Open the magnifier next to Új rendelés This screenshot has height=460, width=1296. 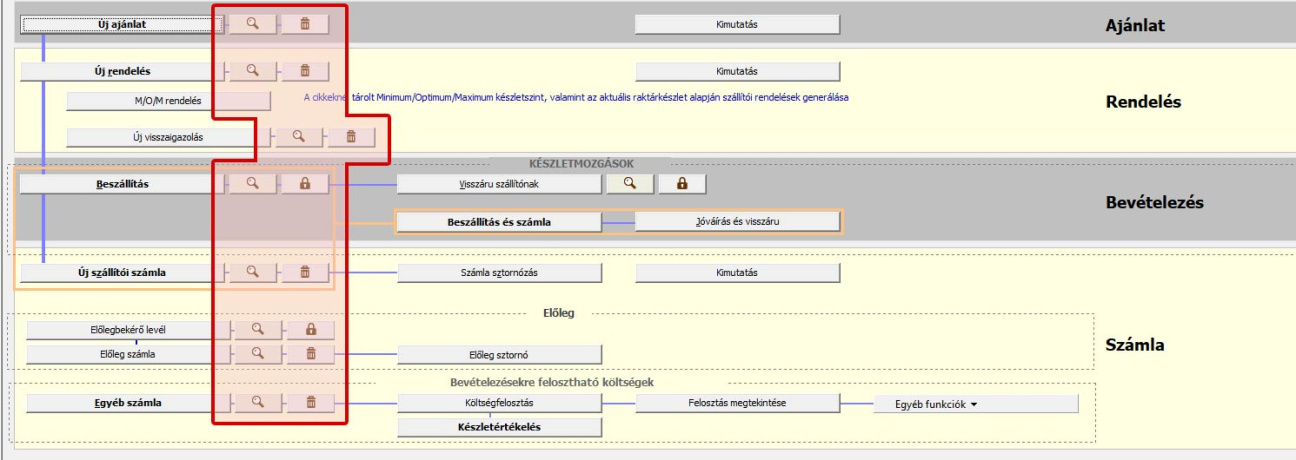pos(252,71)
